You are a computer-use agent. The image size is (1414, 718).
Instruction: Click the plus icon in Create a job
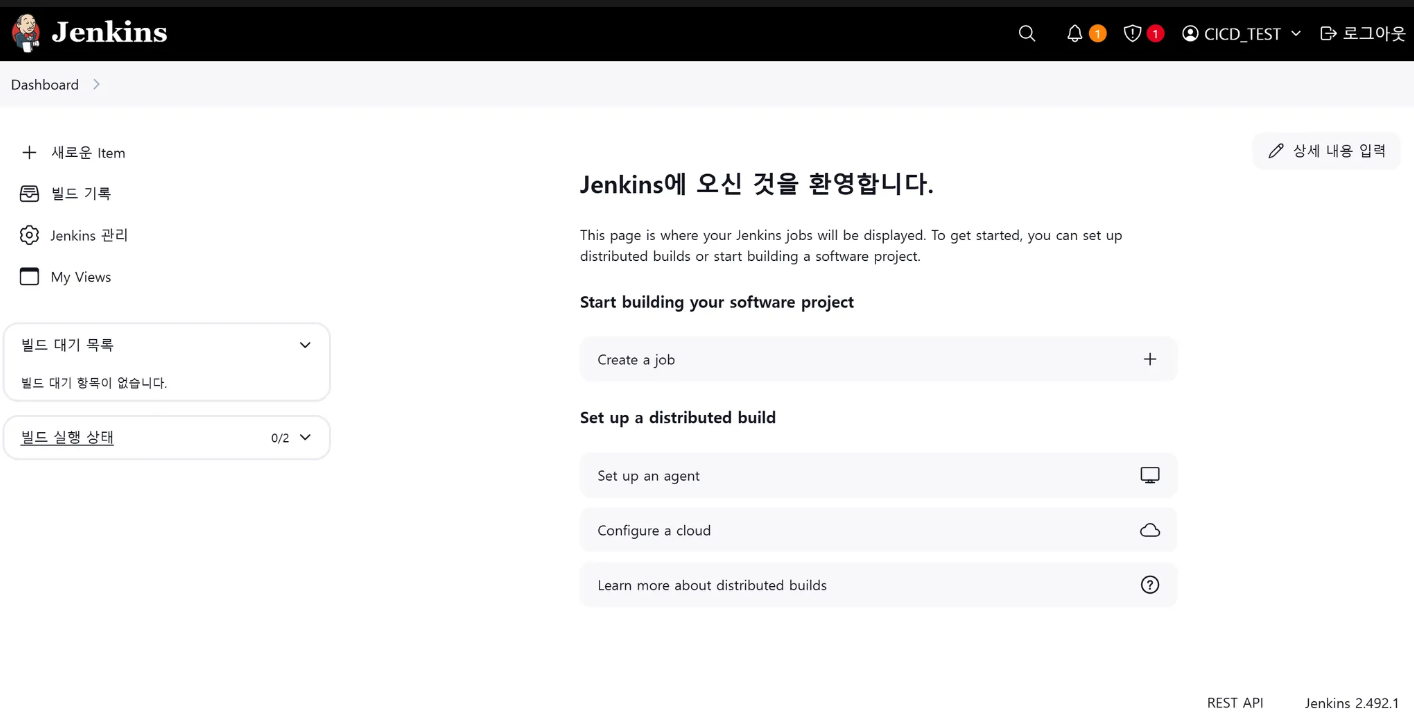1150,359
